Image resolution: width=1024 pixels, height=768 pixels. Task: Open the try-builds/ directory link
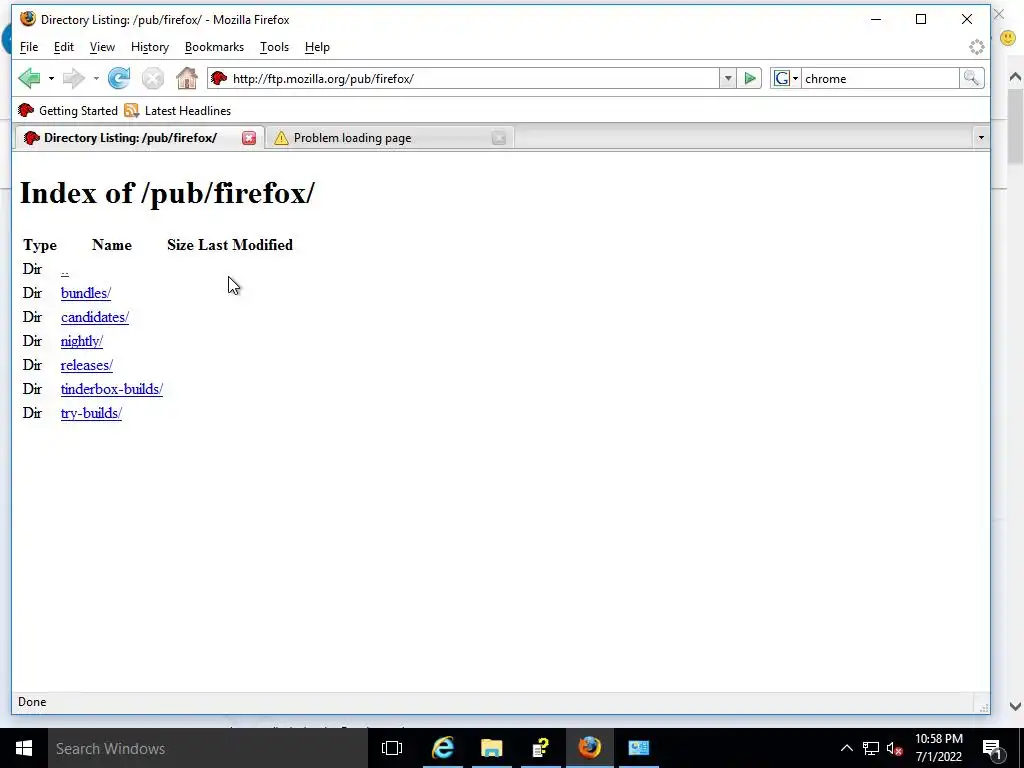[x=91, y=413]
